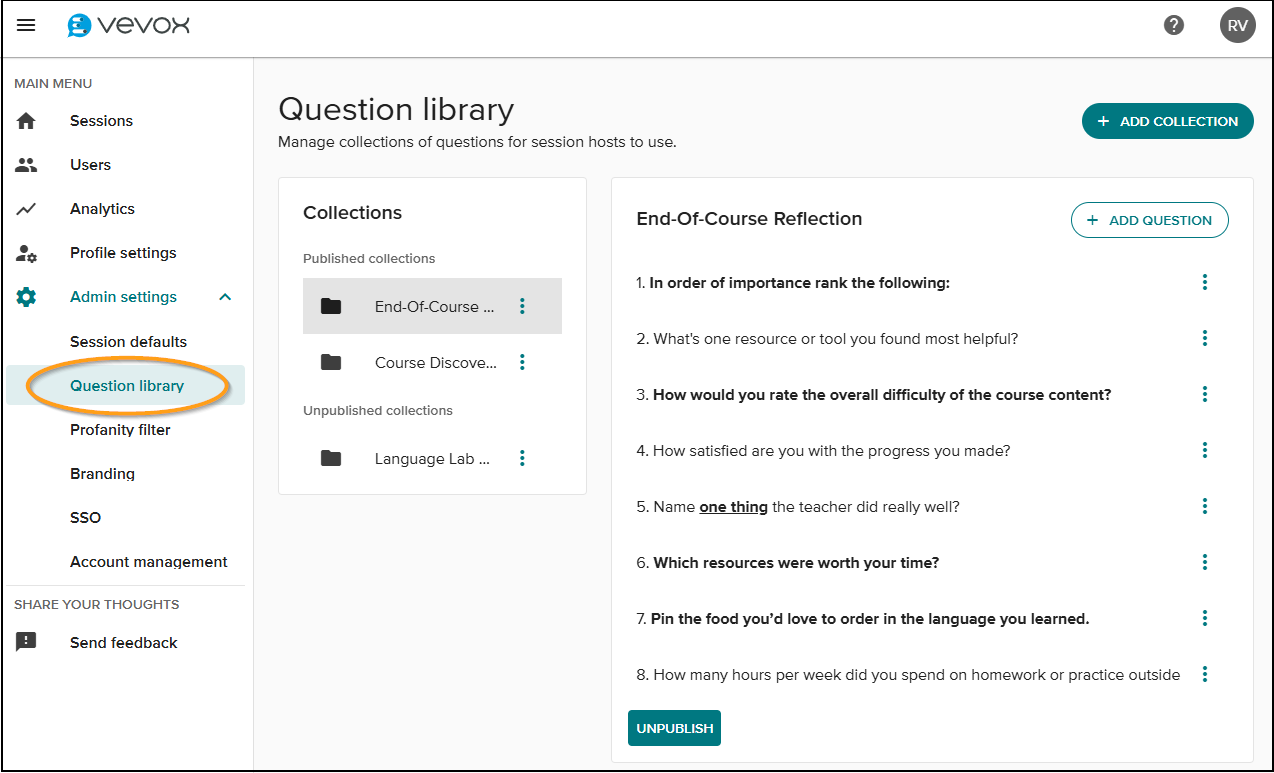Click the Course Discovery collection folder icon
1274x773 pixels.
(x=331, y=362)
